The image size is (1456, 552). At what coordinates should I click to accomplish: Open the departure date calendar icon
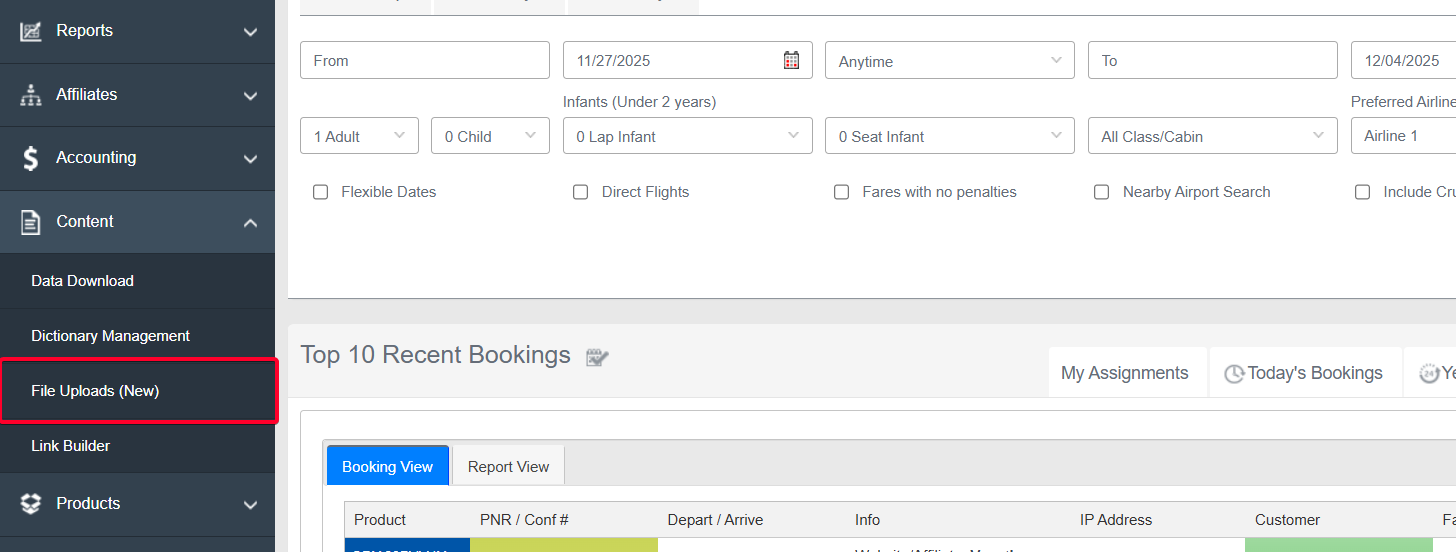coord(791,60)
